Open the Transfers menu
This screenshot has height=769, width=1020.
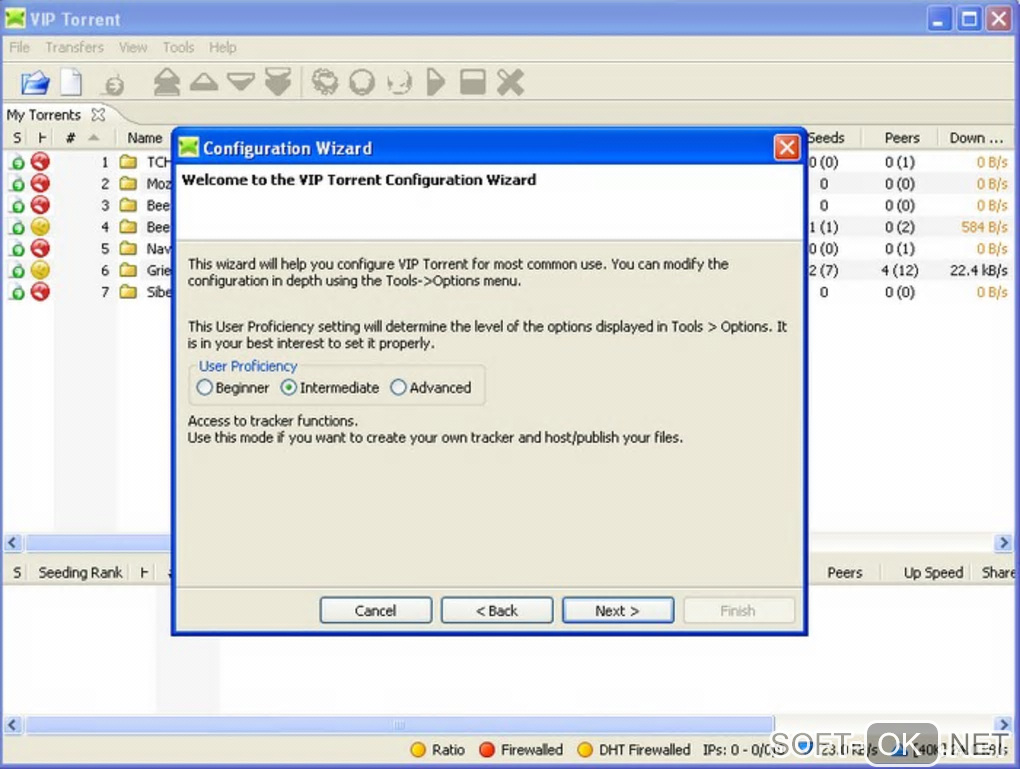(75, 47)
